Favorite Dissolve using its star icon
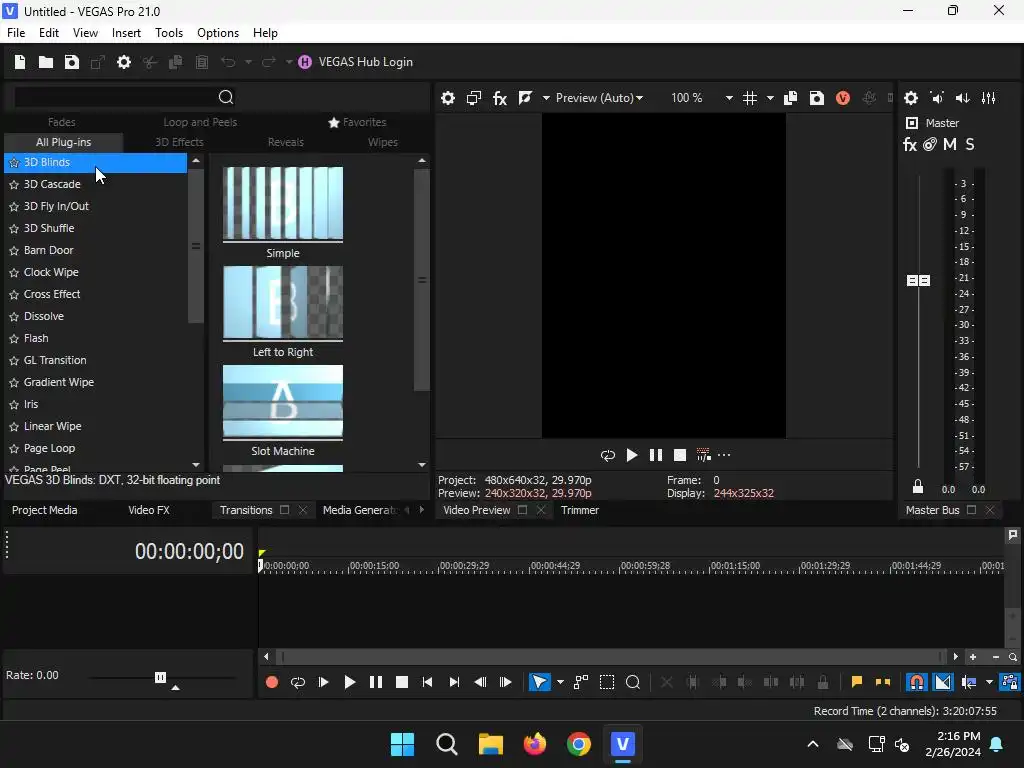Screen dimensions: 1024x768 14,317
